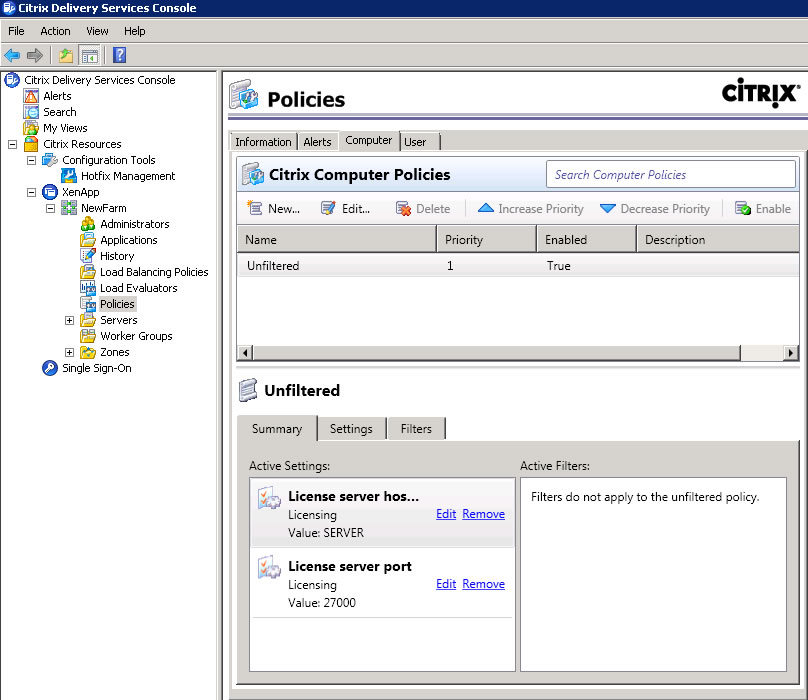Click Edit link for License server port
This screenshot has width=808, height=700.
tap(446, 584)
